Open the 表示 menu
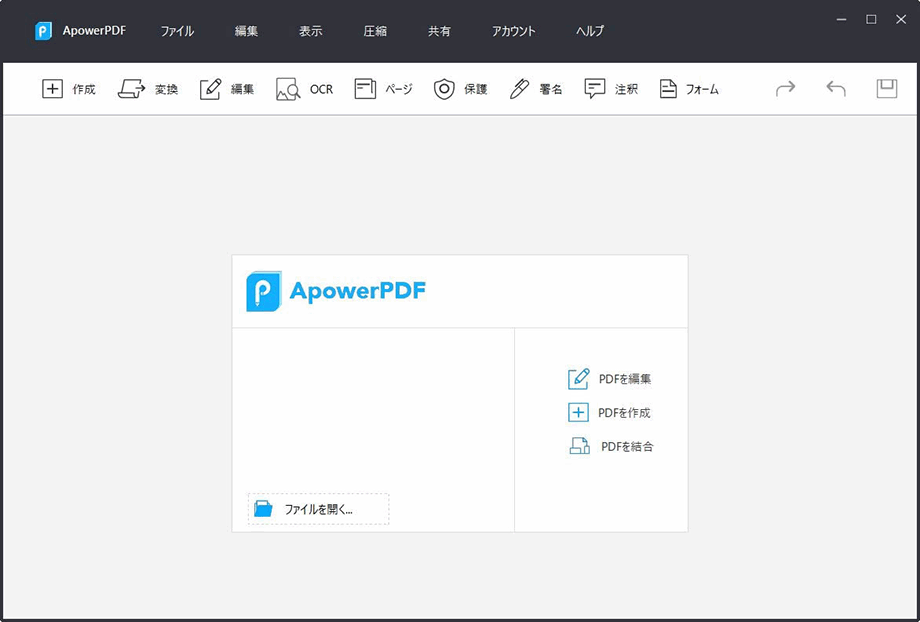The width and height of the screenshot is (920, 622). (x=310, y=32)
